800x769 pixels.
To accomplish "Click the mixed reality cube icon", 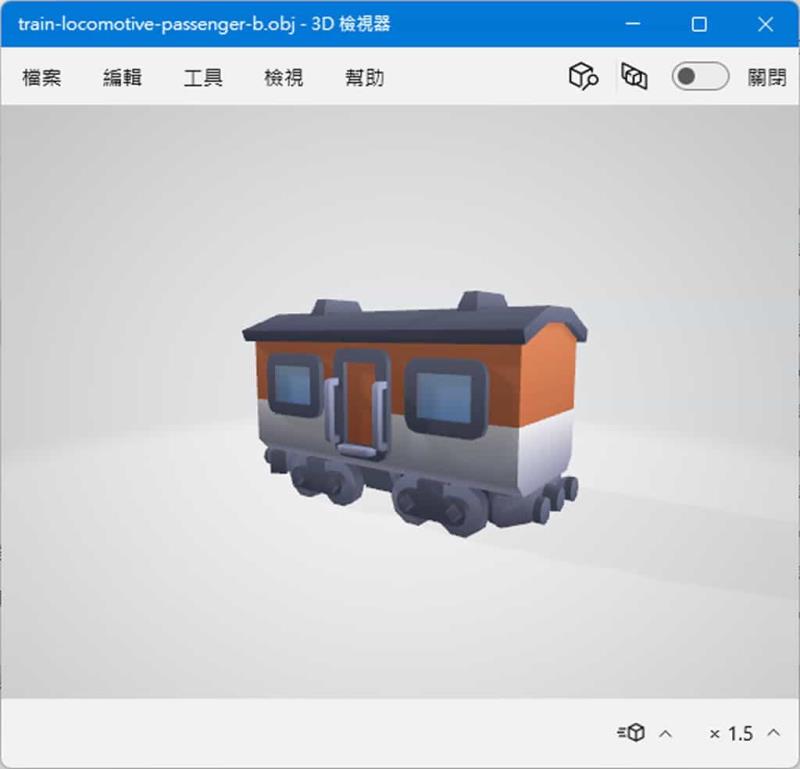I will click(x=634, y=76).
